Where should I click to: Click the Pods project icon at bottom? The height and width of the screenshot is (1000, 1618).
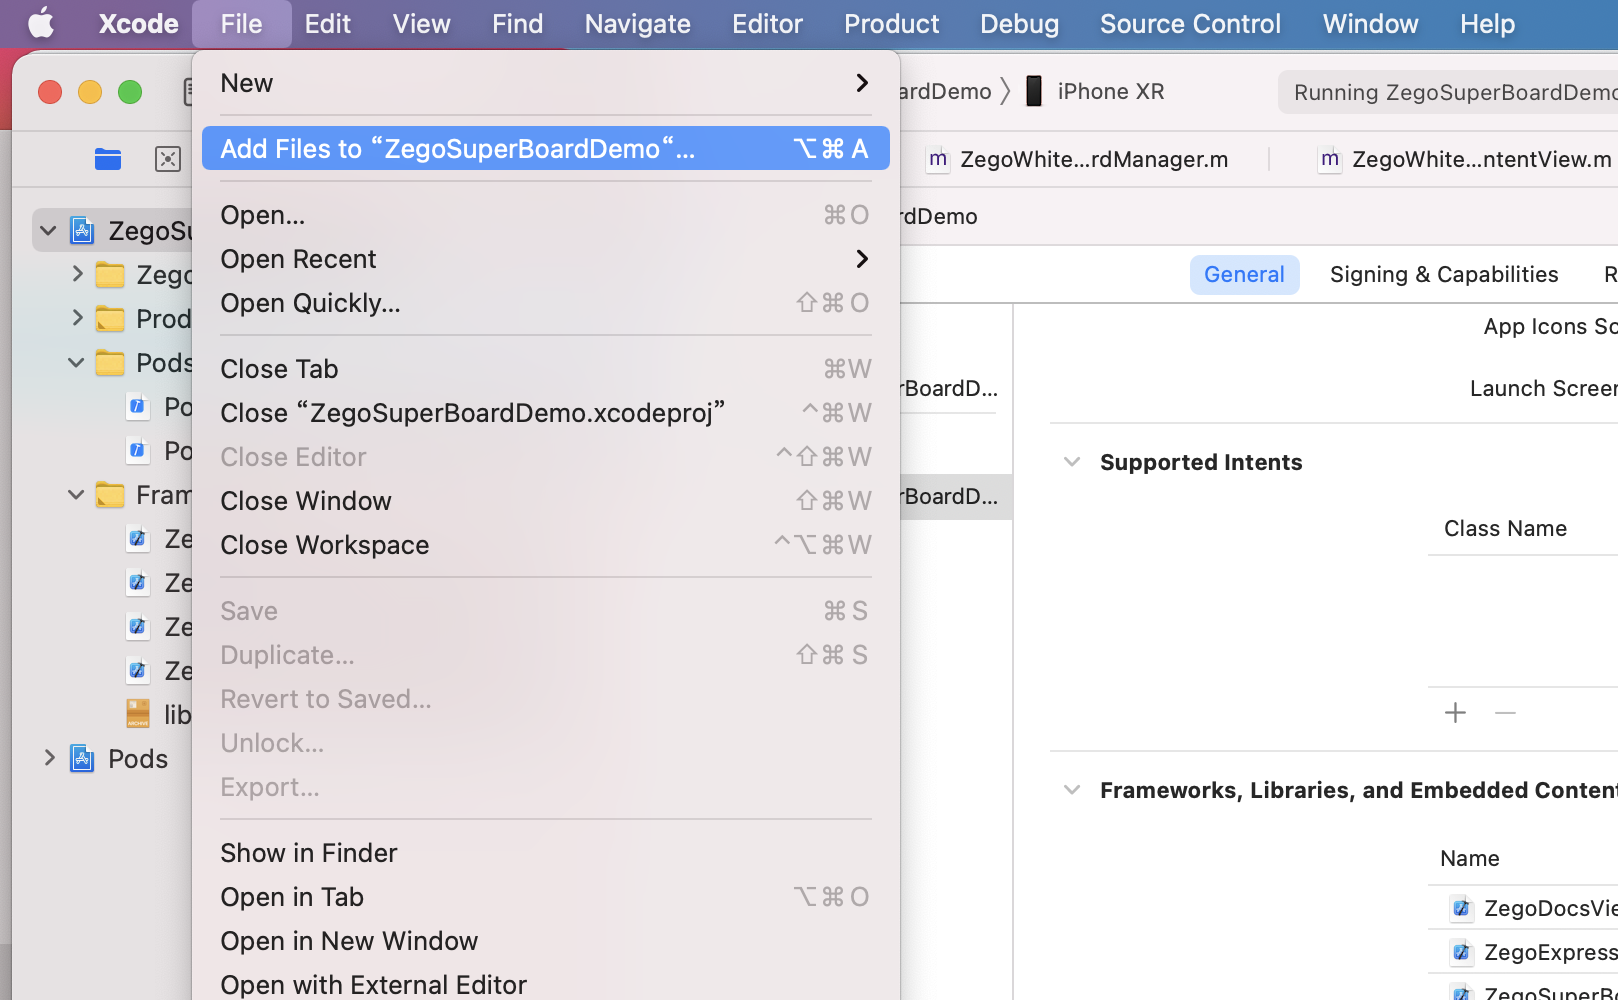click(x=82, y=759)
